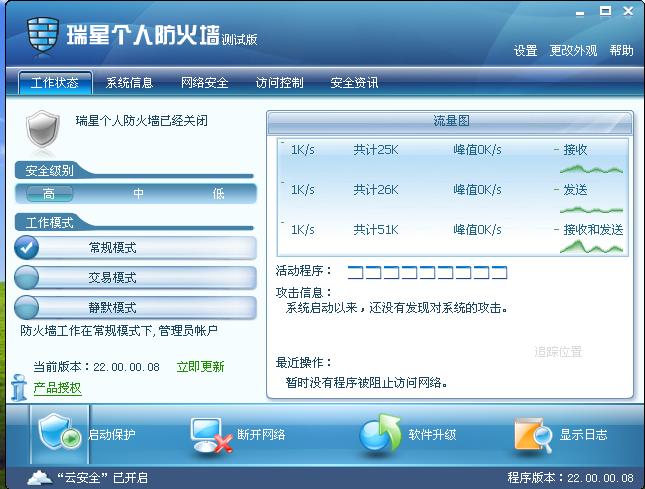Click the 断开网络 computer icon
Image resolution: width=645 pixels, height=489 pixels.
pos(211,435)
